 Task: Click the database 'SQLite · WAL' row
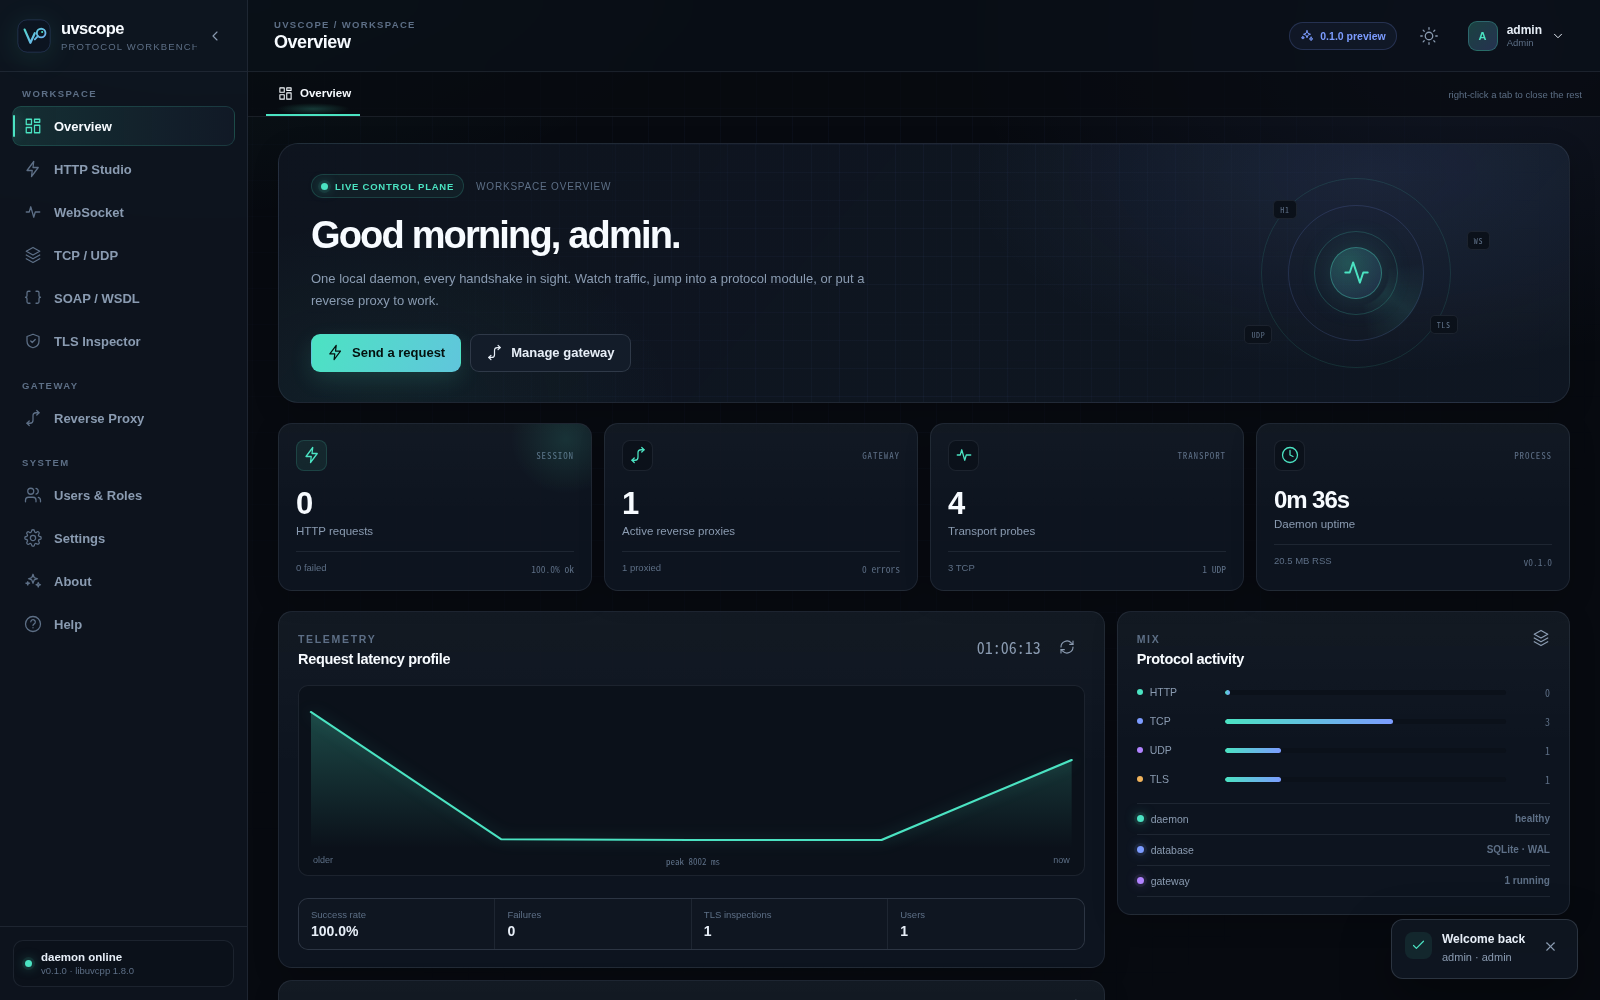coord(1343,850)
